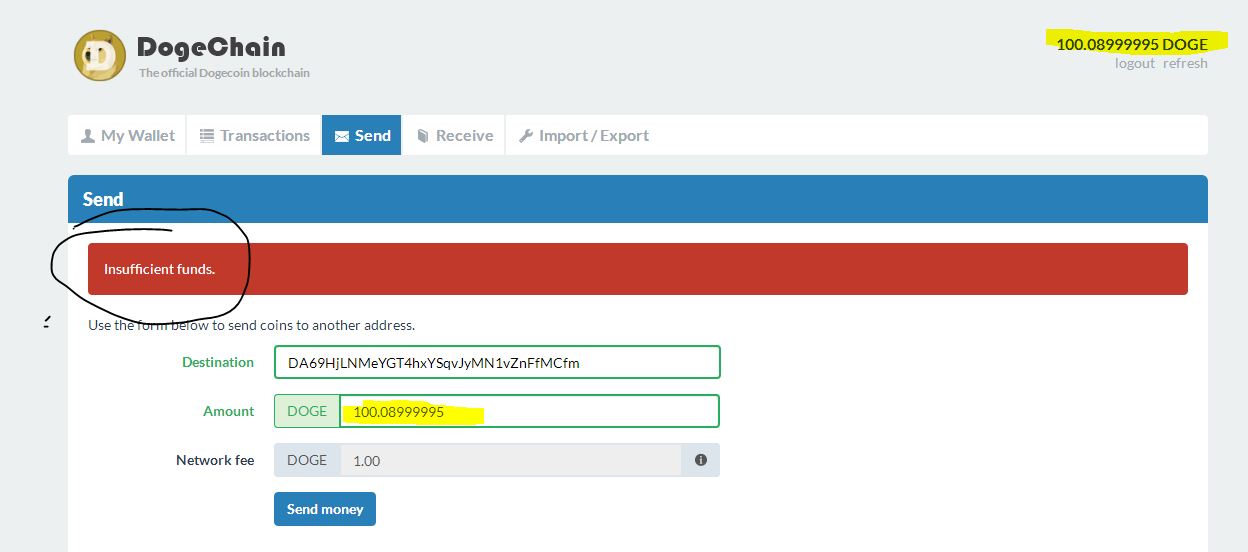
Task: Open the Receive tab
Action: click(x=454, y=135)
